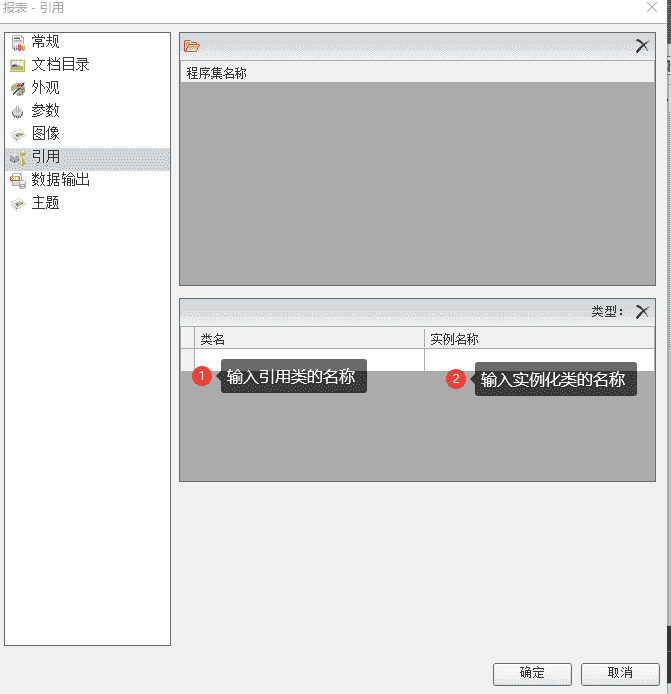Remove assembly with top X icon

tap(642, 46)
